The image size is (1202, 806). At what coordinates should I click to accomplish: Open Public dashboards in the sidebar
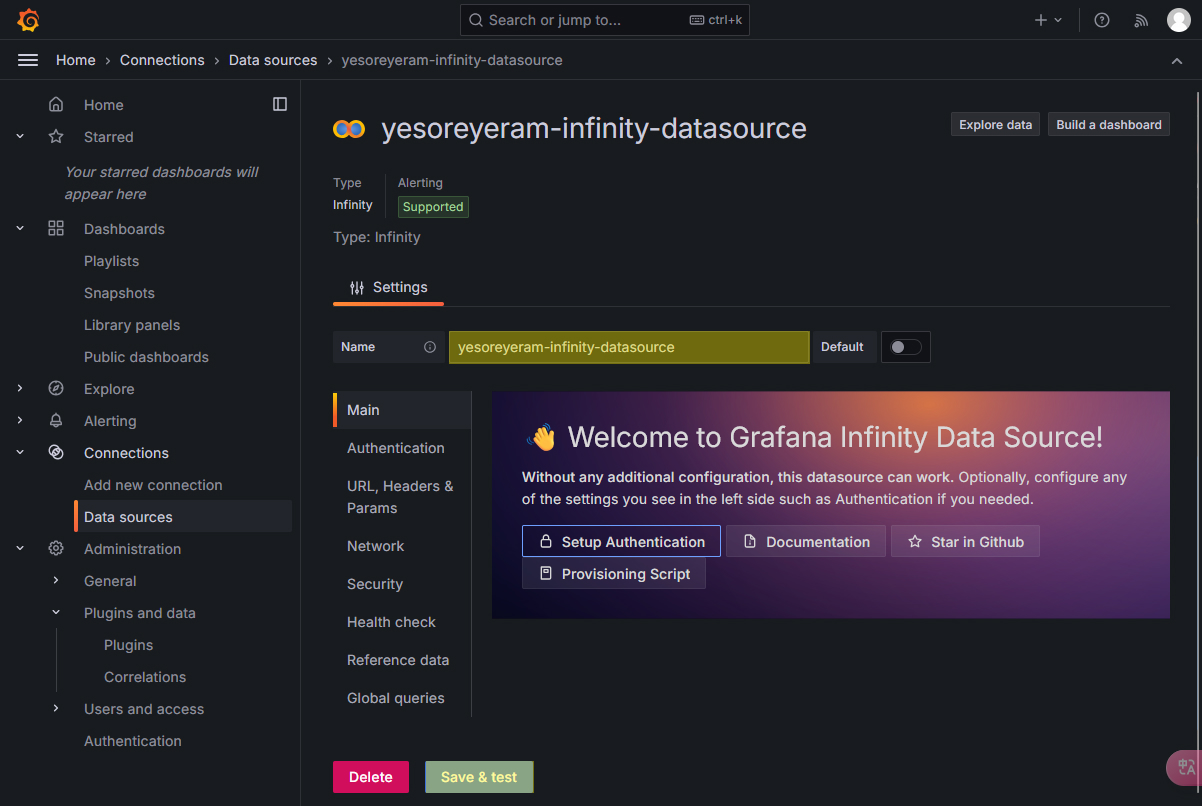[x=146, y=357]
